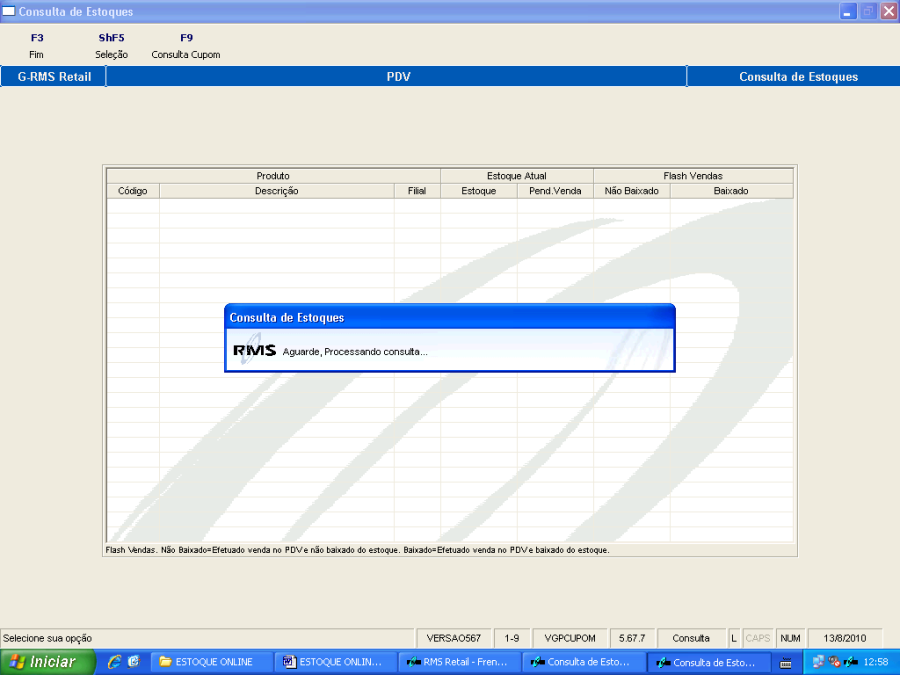Minimize the Consulta de Estoques window
This screenshot has width=900, height=675.
pos(848,11)
